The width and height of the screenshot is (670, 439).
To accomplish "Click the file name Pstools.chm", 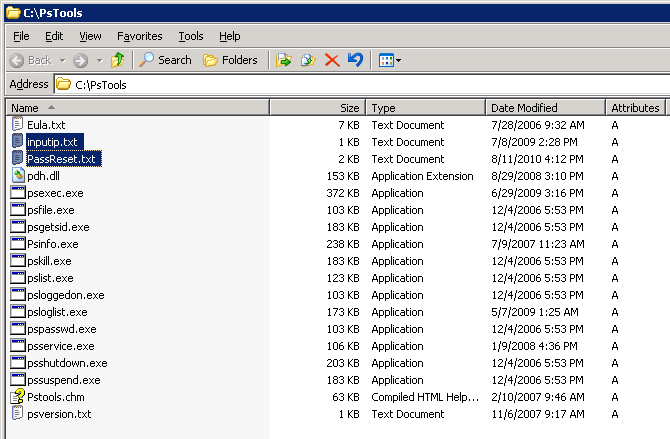I will 56,397.
